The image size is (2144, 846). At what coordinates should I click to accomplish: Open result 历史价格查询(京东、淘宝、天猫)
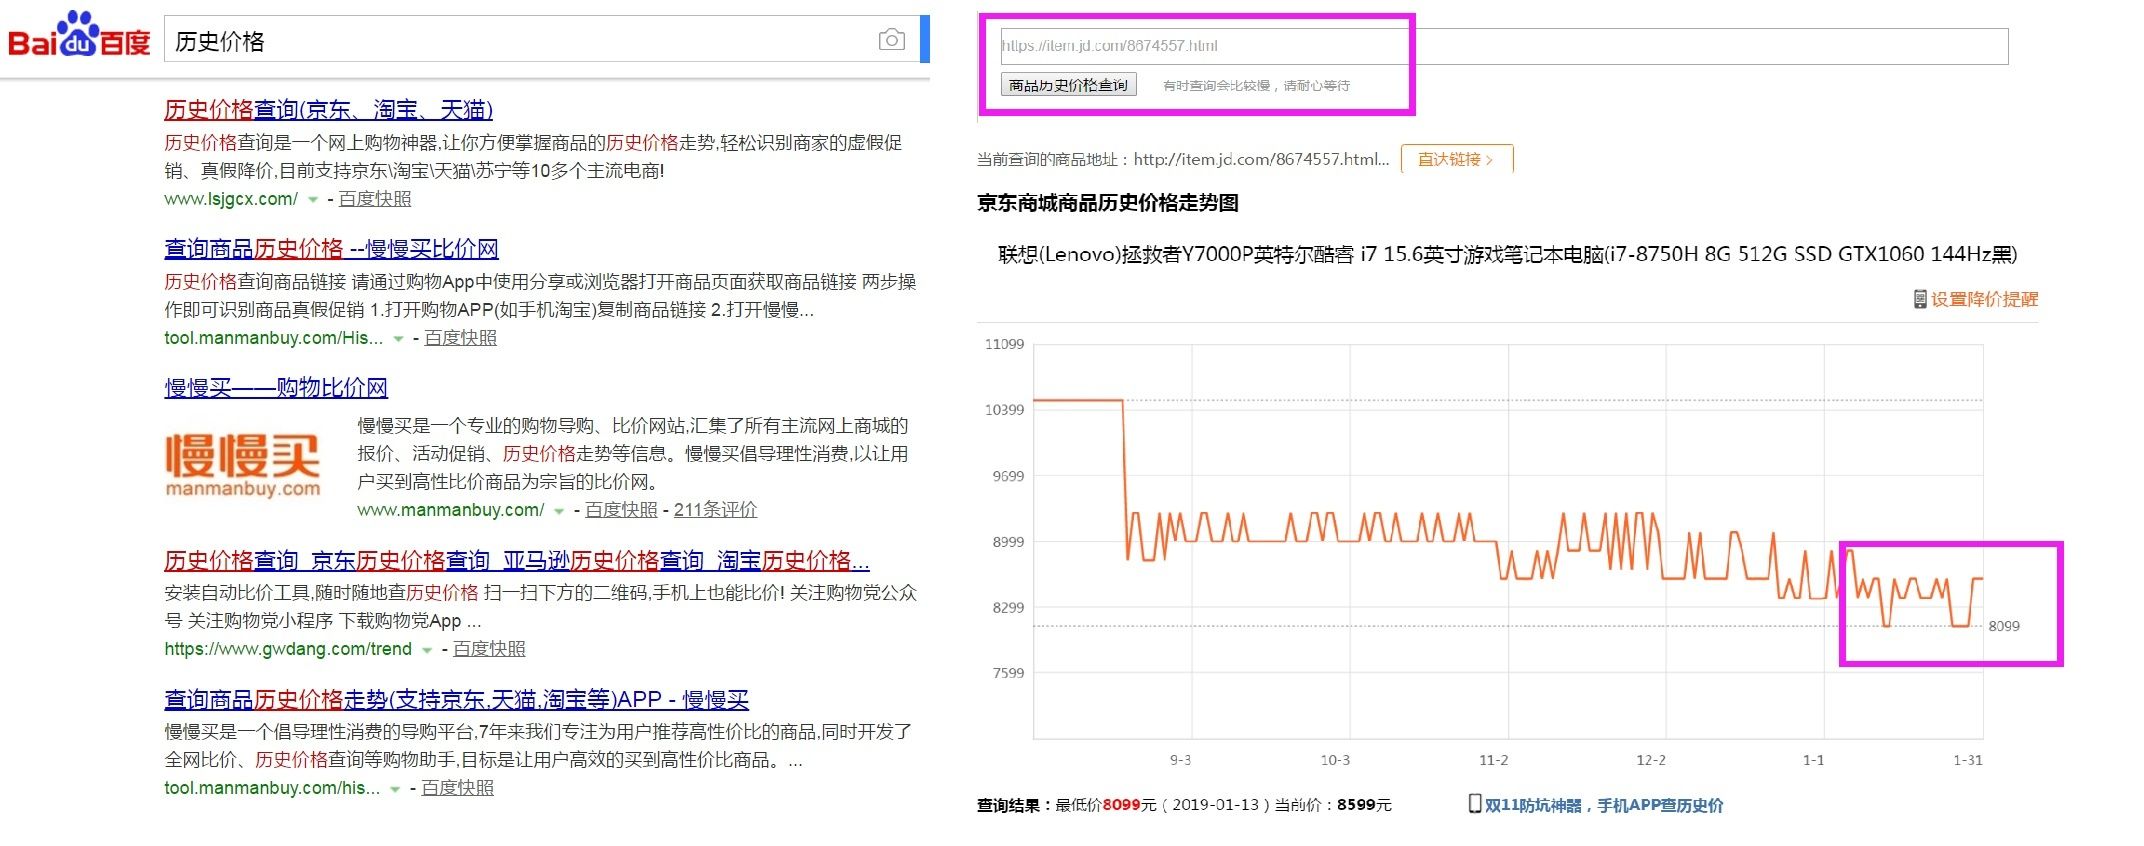[328, 109]
